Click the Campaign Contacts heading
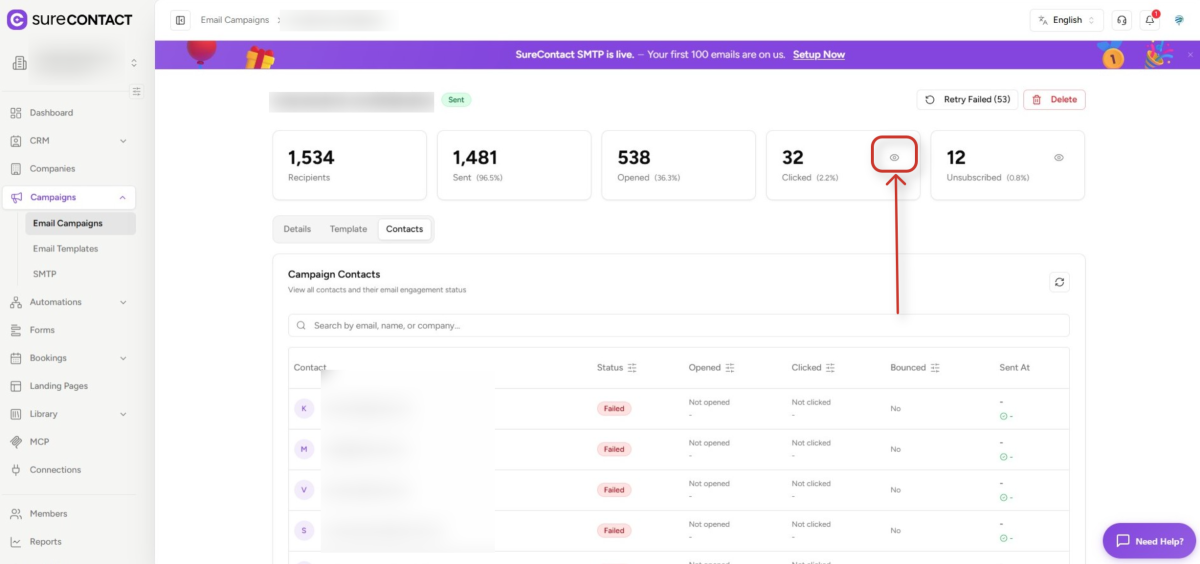The width and height of the screenshot is (1200, 564). point(334,274)
